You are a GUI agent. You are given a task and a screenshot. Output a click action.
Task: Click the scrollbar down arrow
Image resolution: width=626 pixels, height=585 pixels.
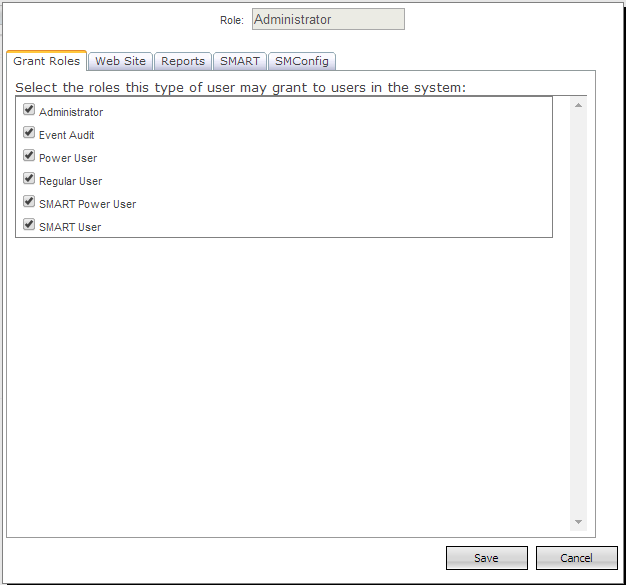(x=578, y=522)
